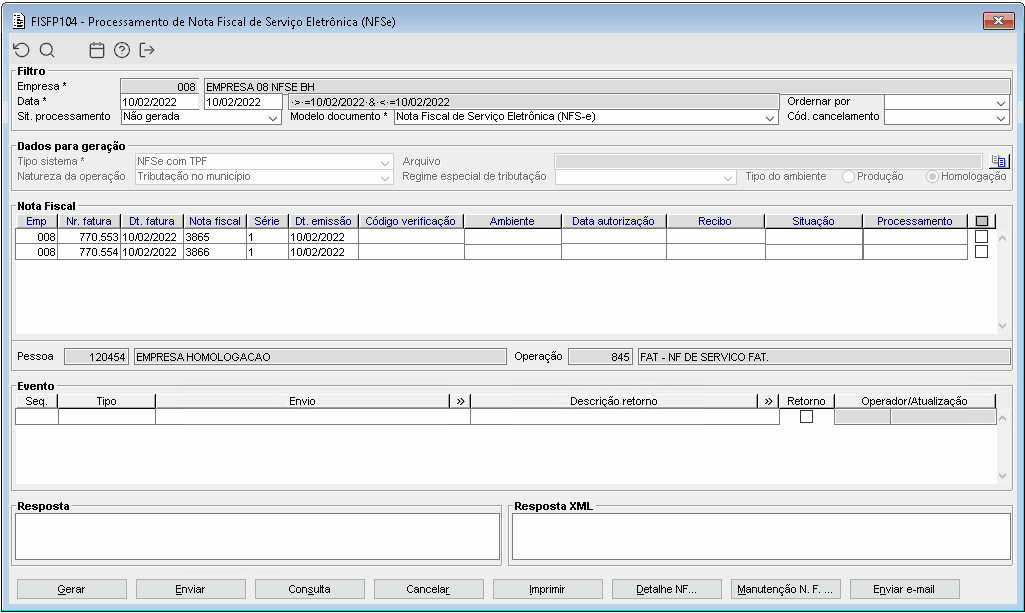Click the FISFP104 window title document icon
The height and width of the screenshot is (613, 1025).
(x=20, y=22)
